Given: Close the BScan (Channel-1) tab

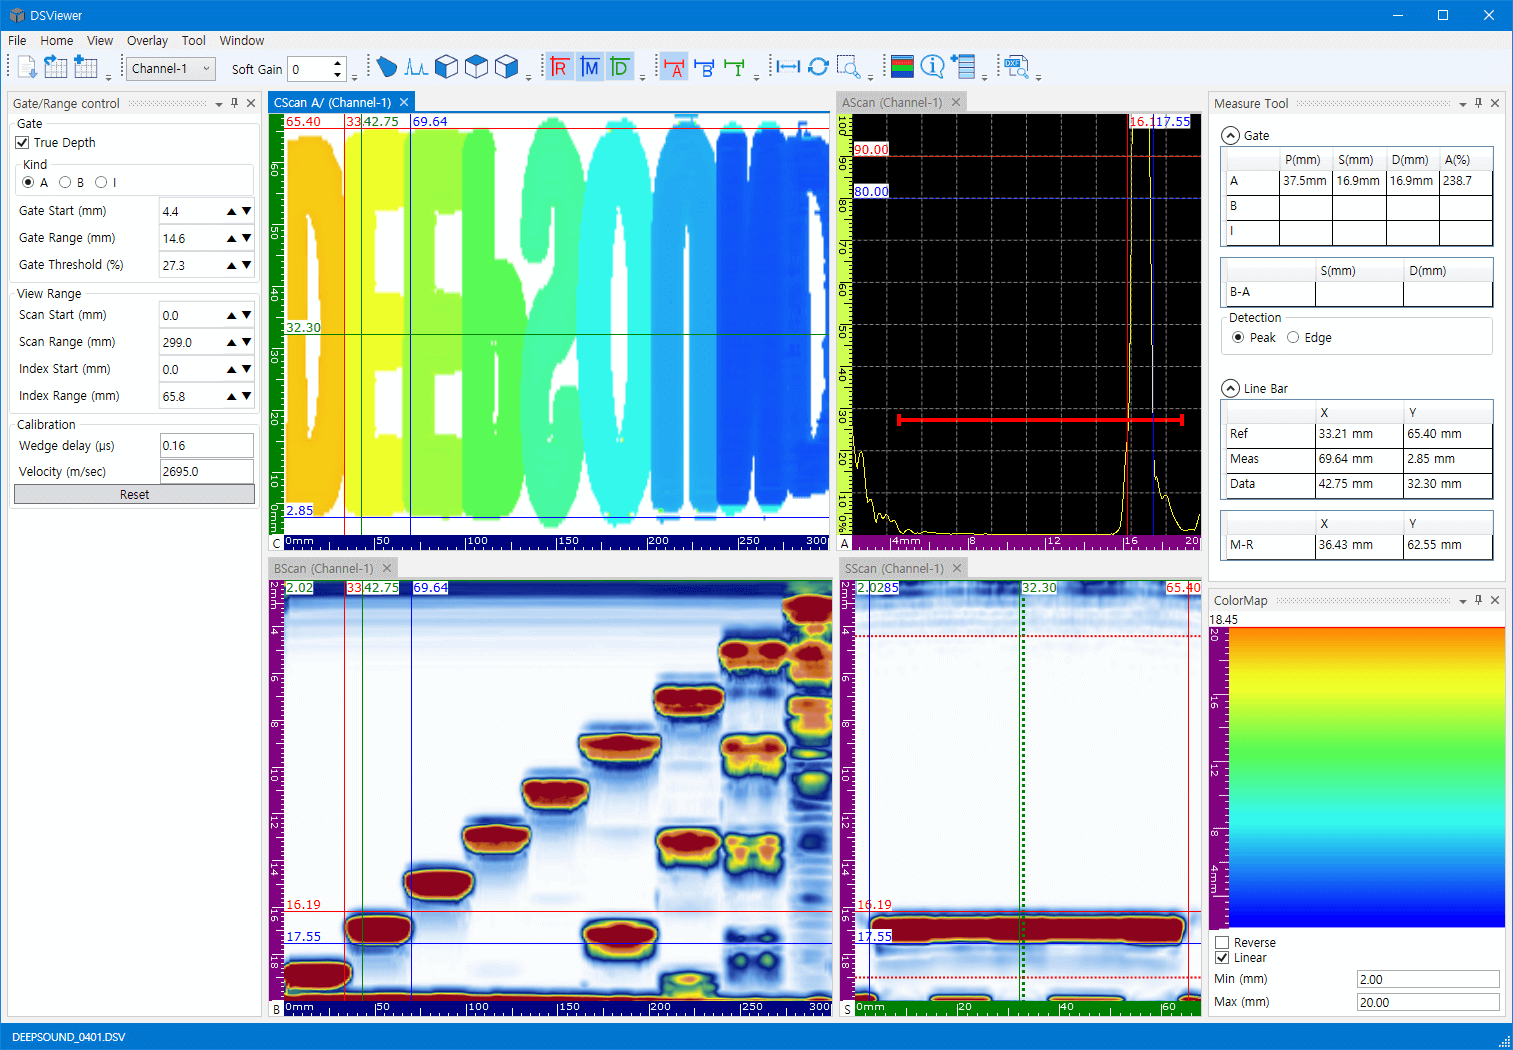Looking at the screenshot, I should 387,568.
